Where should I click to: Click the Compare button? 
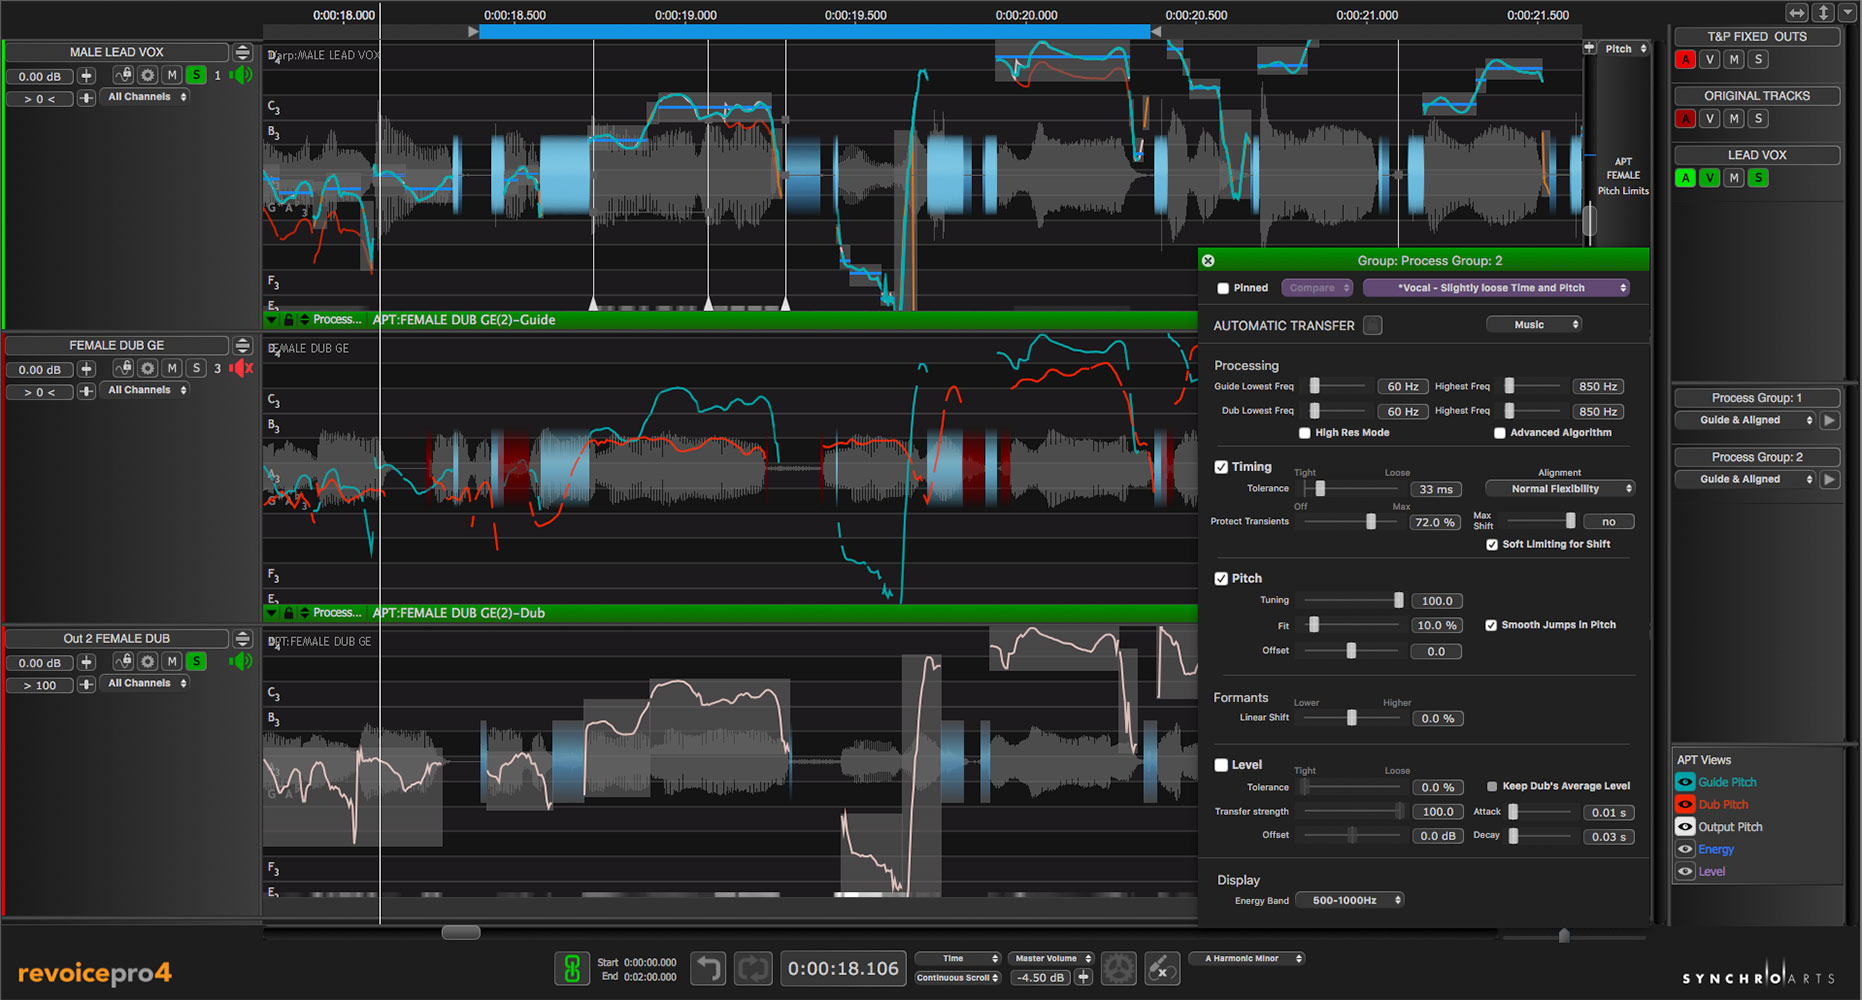coord(1317,288)
